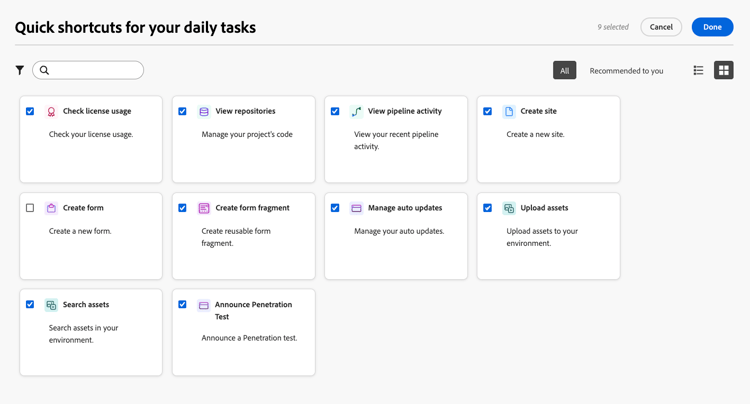Click the View repositories database icon

[x=204, y=112]
